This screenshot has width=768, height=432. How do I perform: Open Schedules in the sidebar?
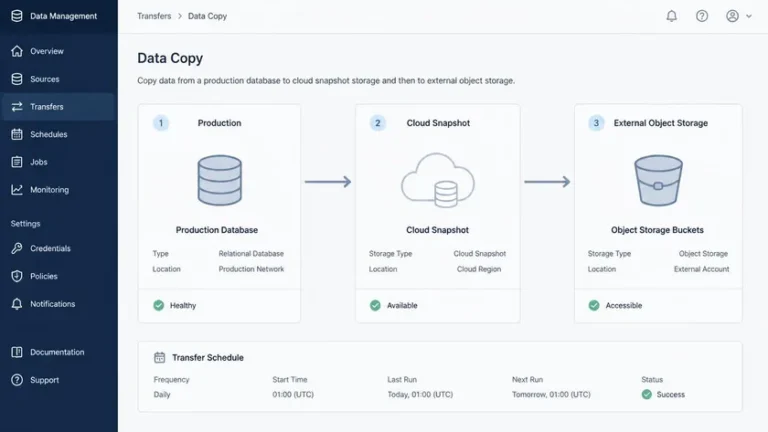58,134
